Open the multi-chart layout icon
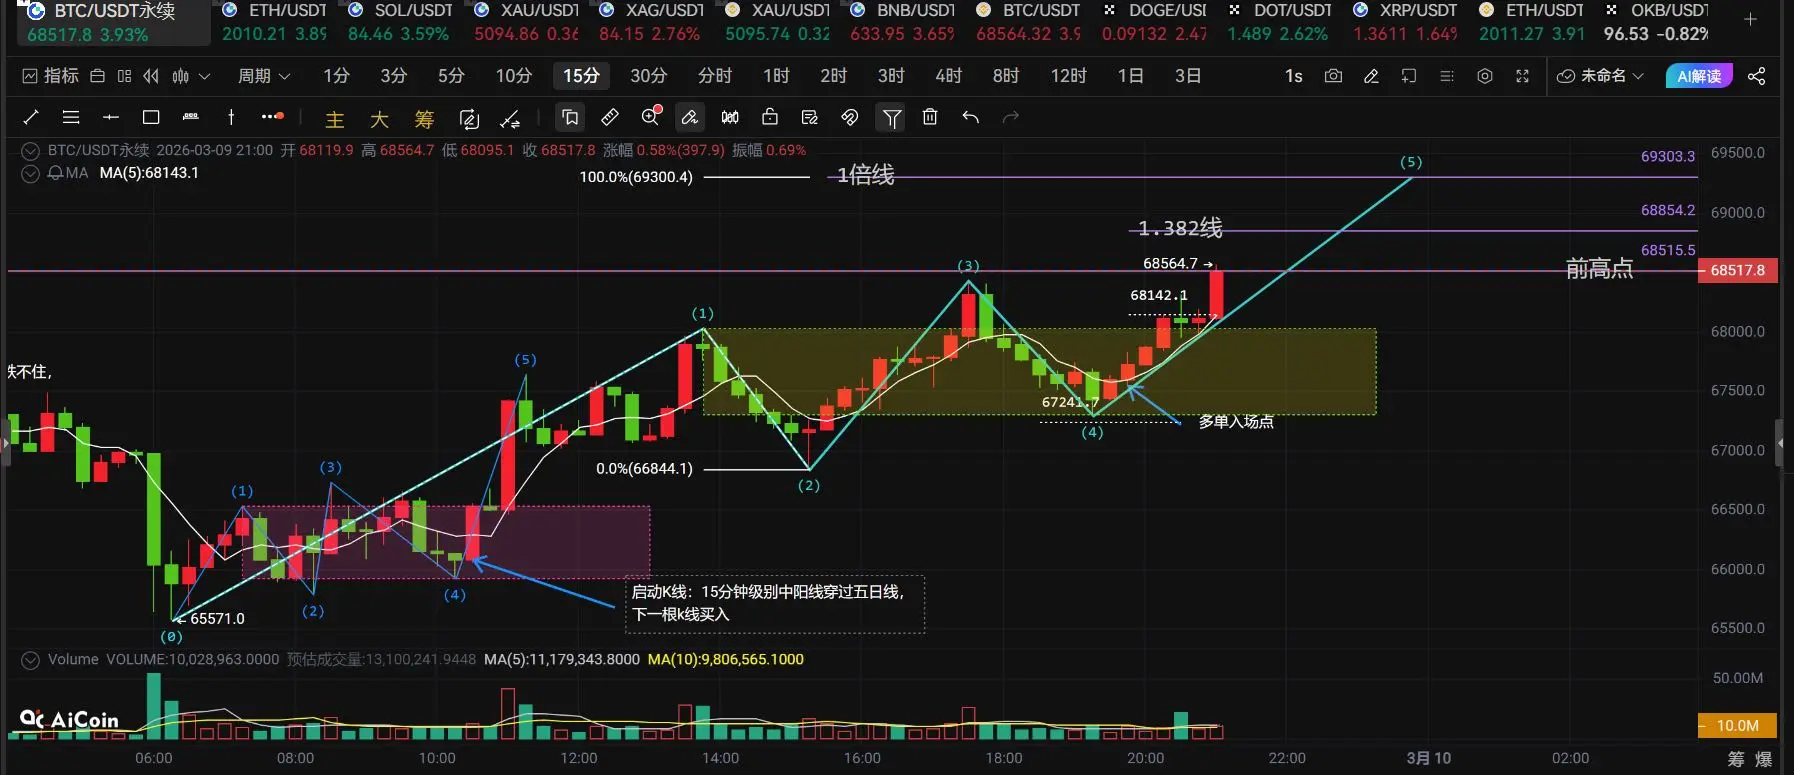 click(124, 76)
